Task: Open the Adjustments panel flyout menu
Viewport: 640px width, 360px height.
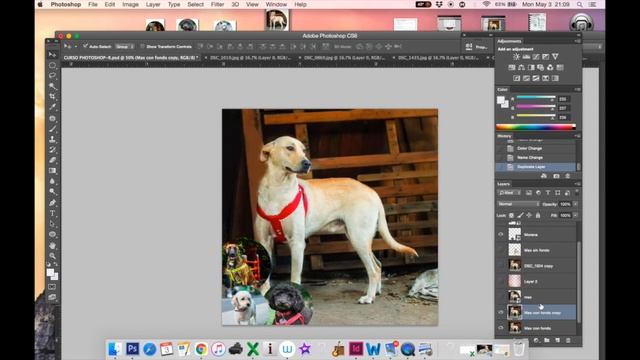Action: [577, 41]
